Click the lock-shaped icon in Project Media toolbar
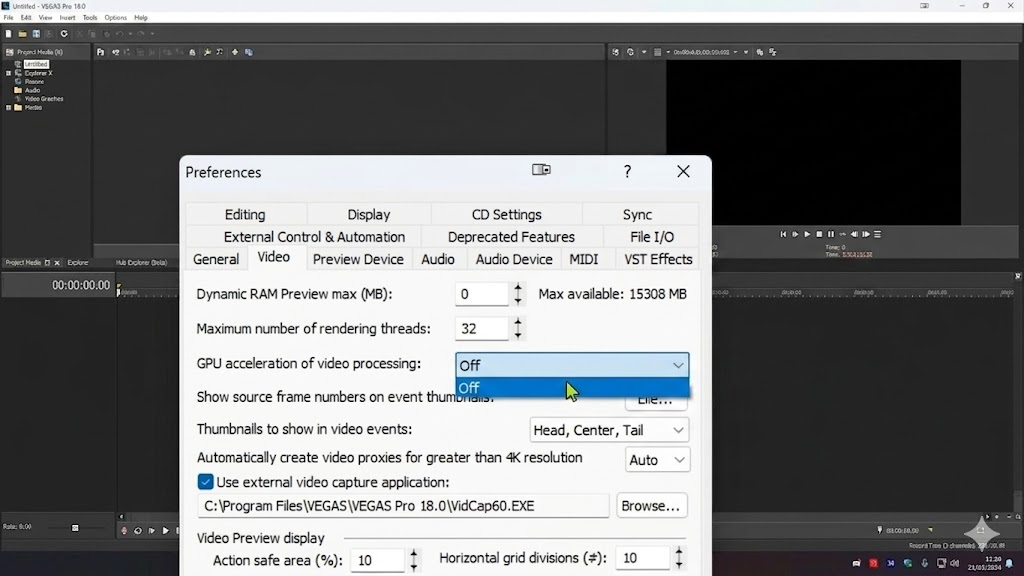The image size is (1024, 576). coord(192,52)
